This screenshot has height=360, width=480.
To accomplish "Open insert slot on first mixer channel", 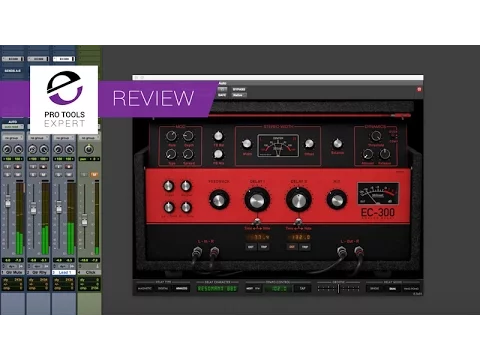I will (13, 59).
